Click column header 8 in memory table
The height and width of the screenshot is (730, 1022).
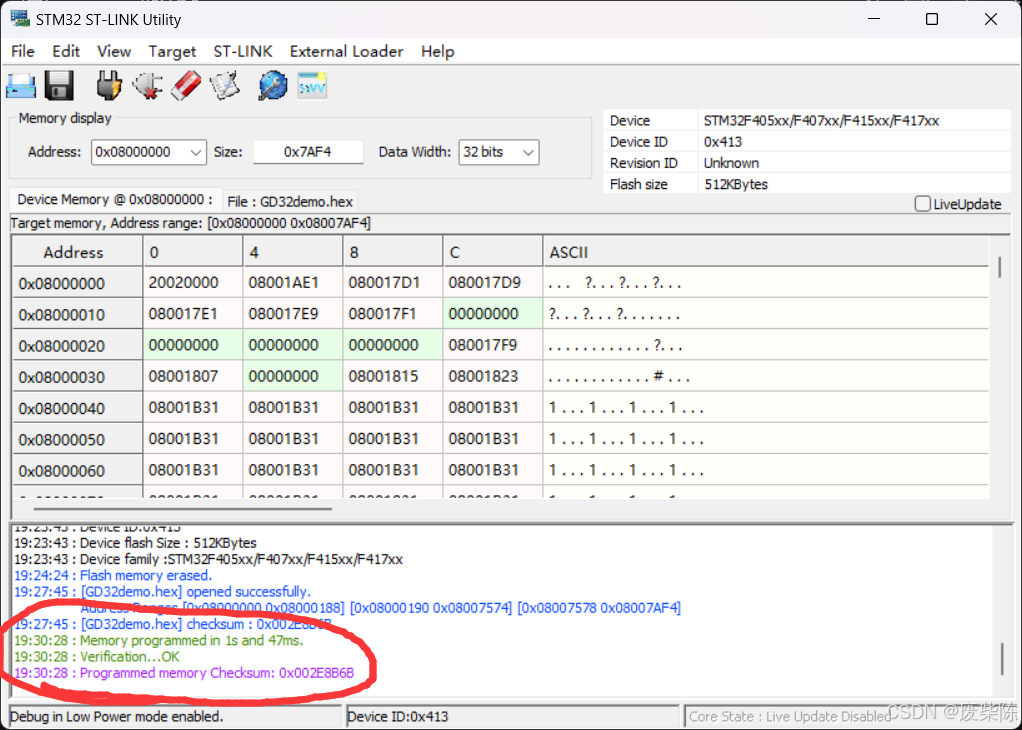coord(393,252)
